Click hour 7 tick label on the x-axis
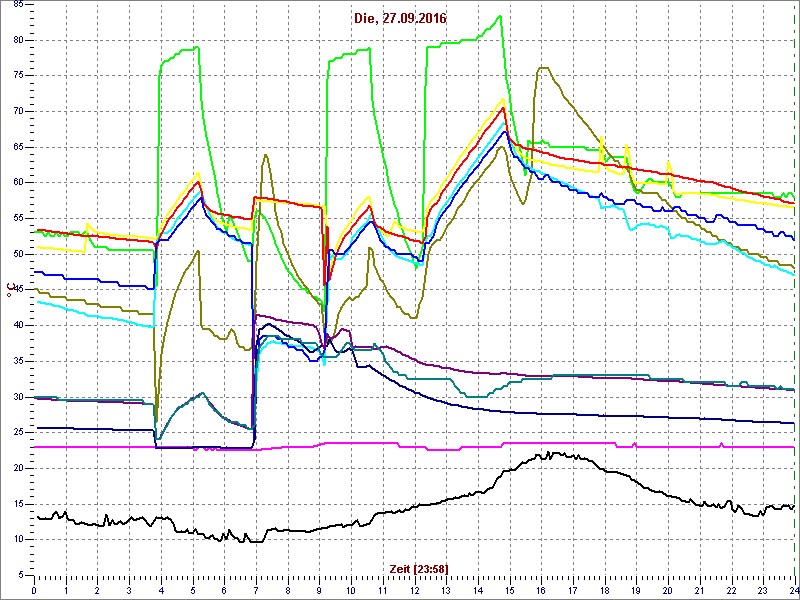 (256, 590)
